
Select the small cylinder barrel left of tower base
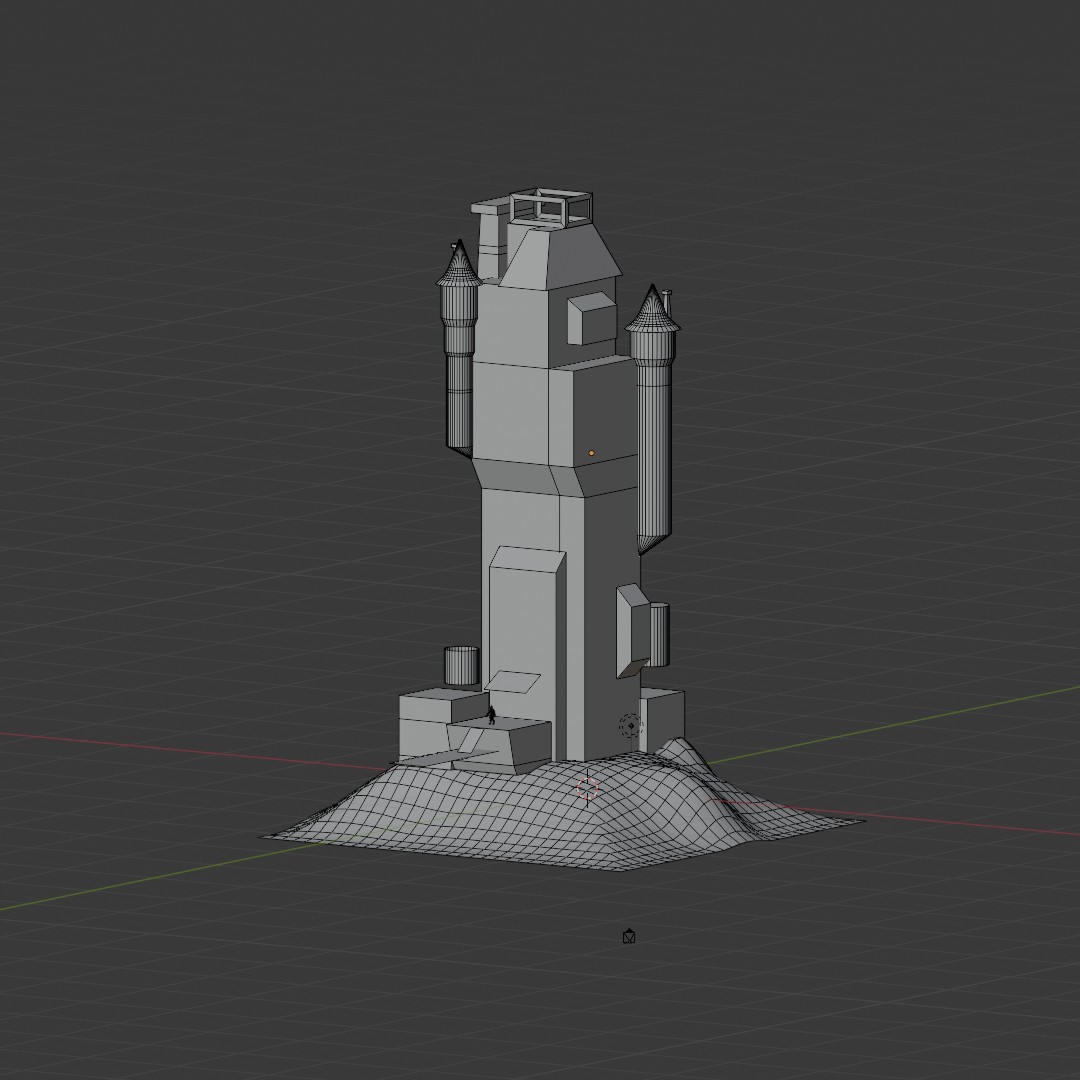[x=461, y=665]
